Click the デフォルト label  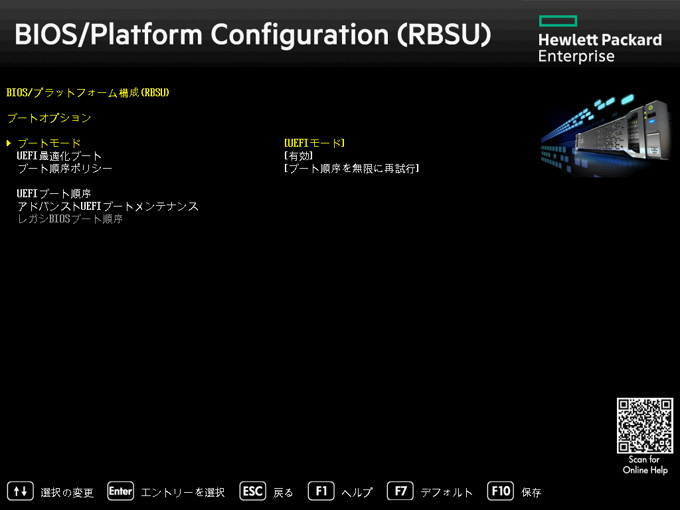[x=447, y=493]
